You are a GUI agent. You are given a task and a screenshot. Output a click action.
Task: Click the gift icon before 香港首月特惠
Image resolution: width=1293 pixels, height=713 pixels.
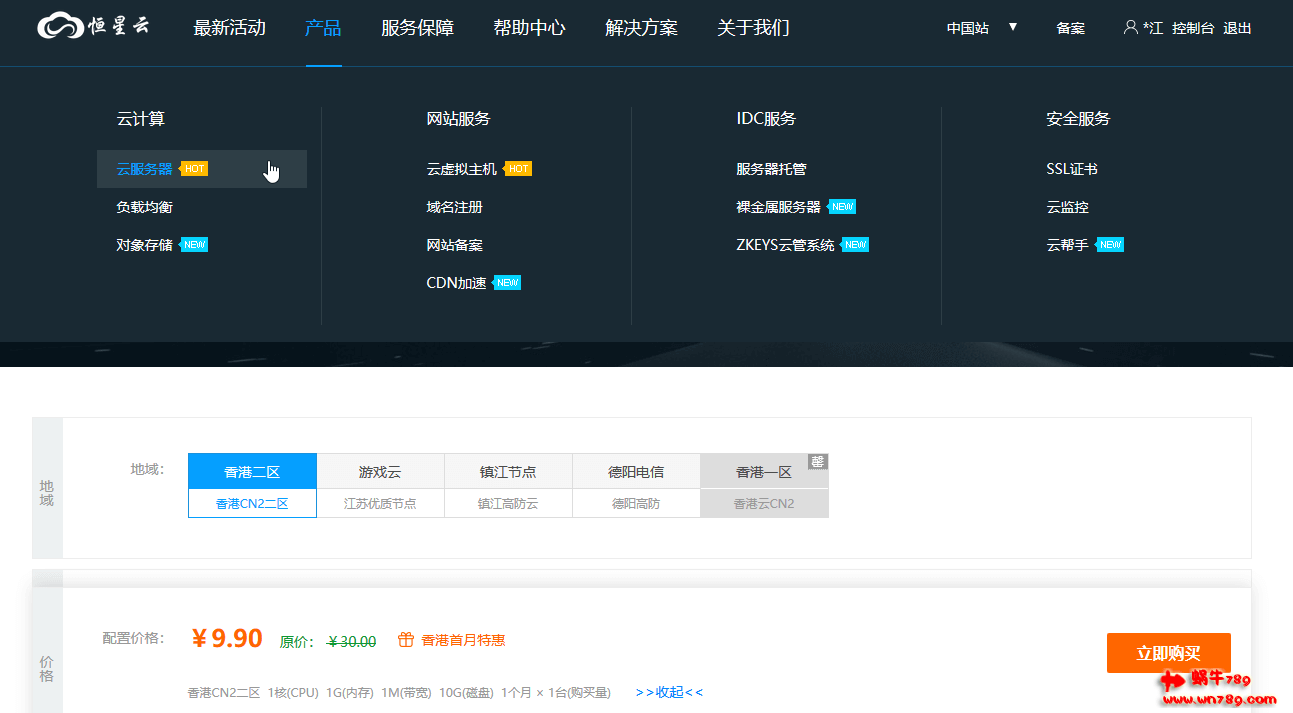pos(405,640)
